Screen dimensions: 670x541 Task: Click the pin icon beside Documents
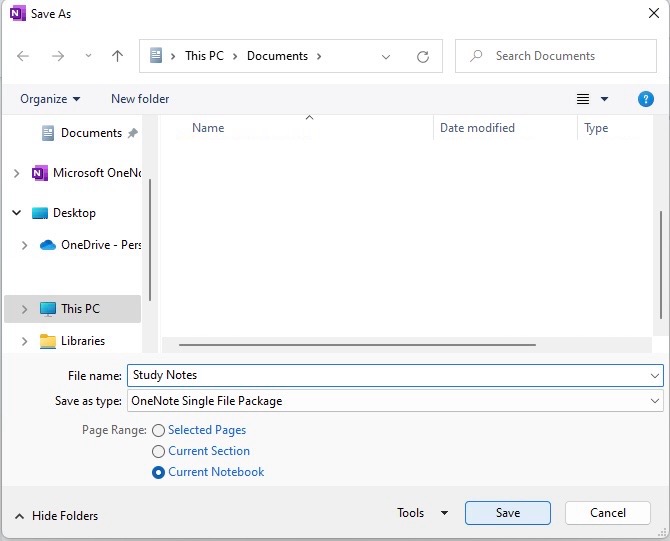click(x=133, y=133)
